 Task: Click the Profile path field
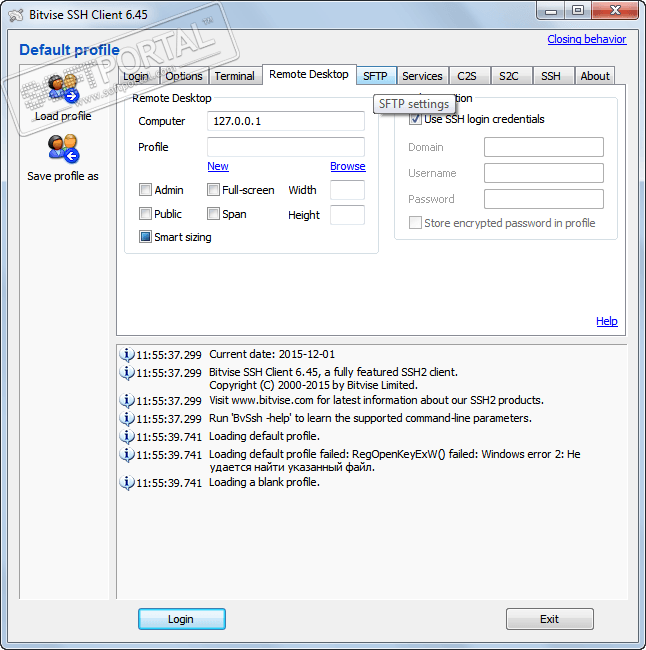(x=286, y=147)
